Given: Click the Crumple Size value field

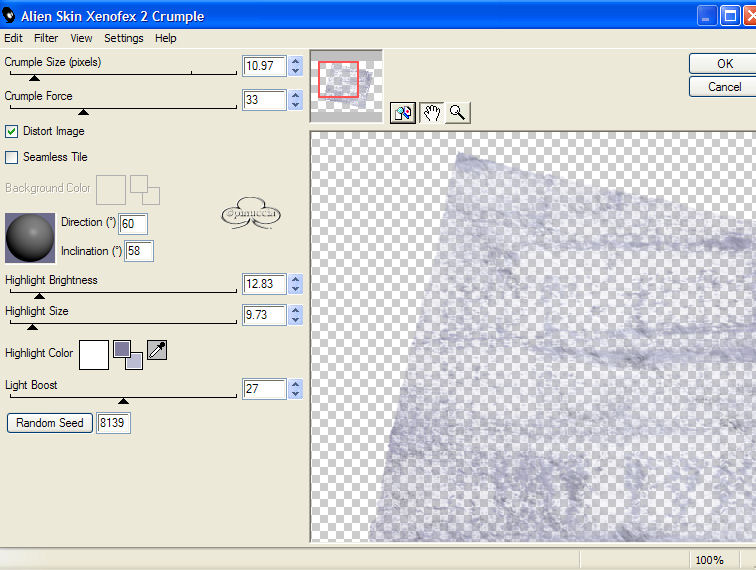Looking at the screenshot, I should point(264,66).
